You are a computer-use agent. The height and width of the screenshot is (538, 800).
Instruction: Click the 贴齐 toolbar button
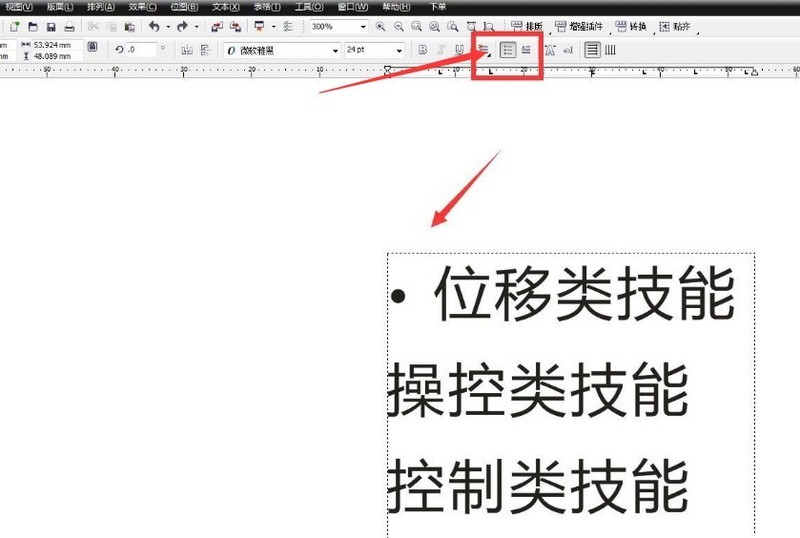coord(674,27)
